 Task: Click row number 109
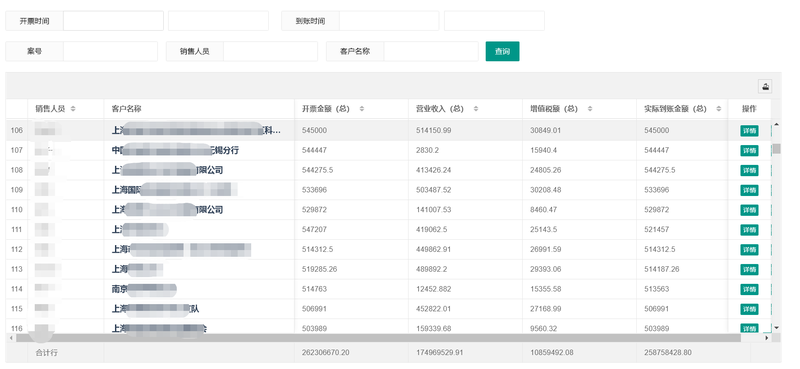[x=17, y=190]
